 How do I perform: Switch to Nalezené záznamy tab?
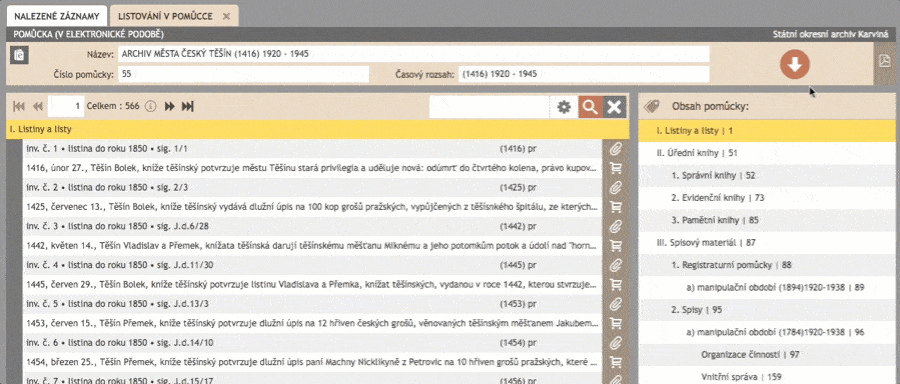57,16
